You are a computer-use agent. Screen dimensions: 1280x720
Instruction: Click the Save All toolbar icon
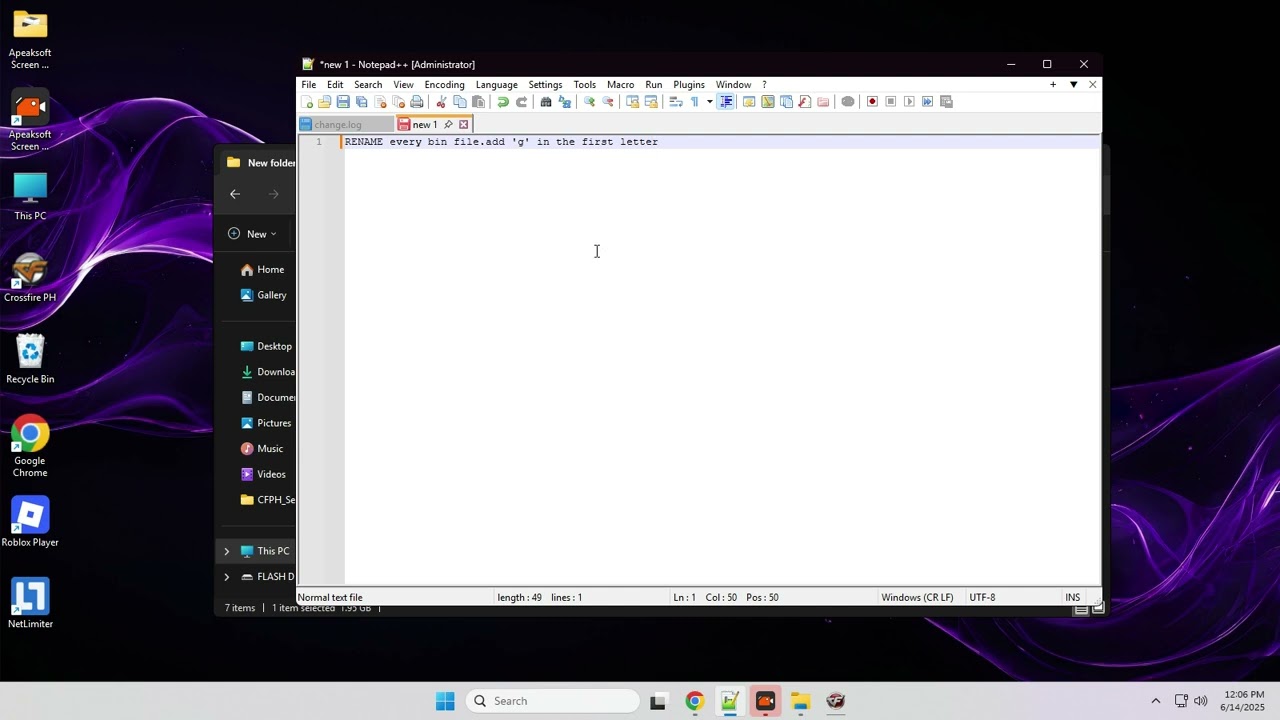point(362,102)
